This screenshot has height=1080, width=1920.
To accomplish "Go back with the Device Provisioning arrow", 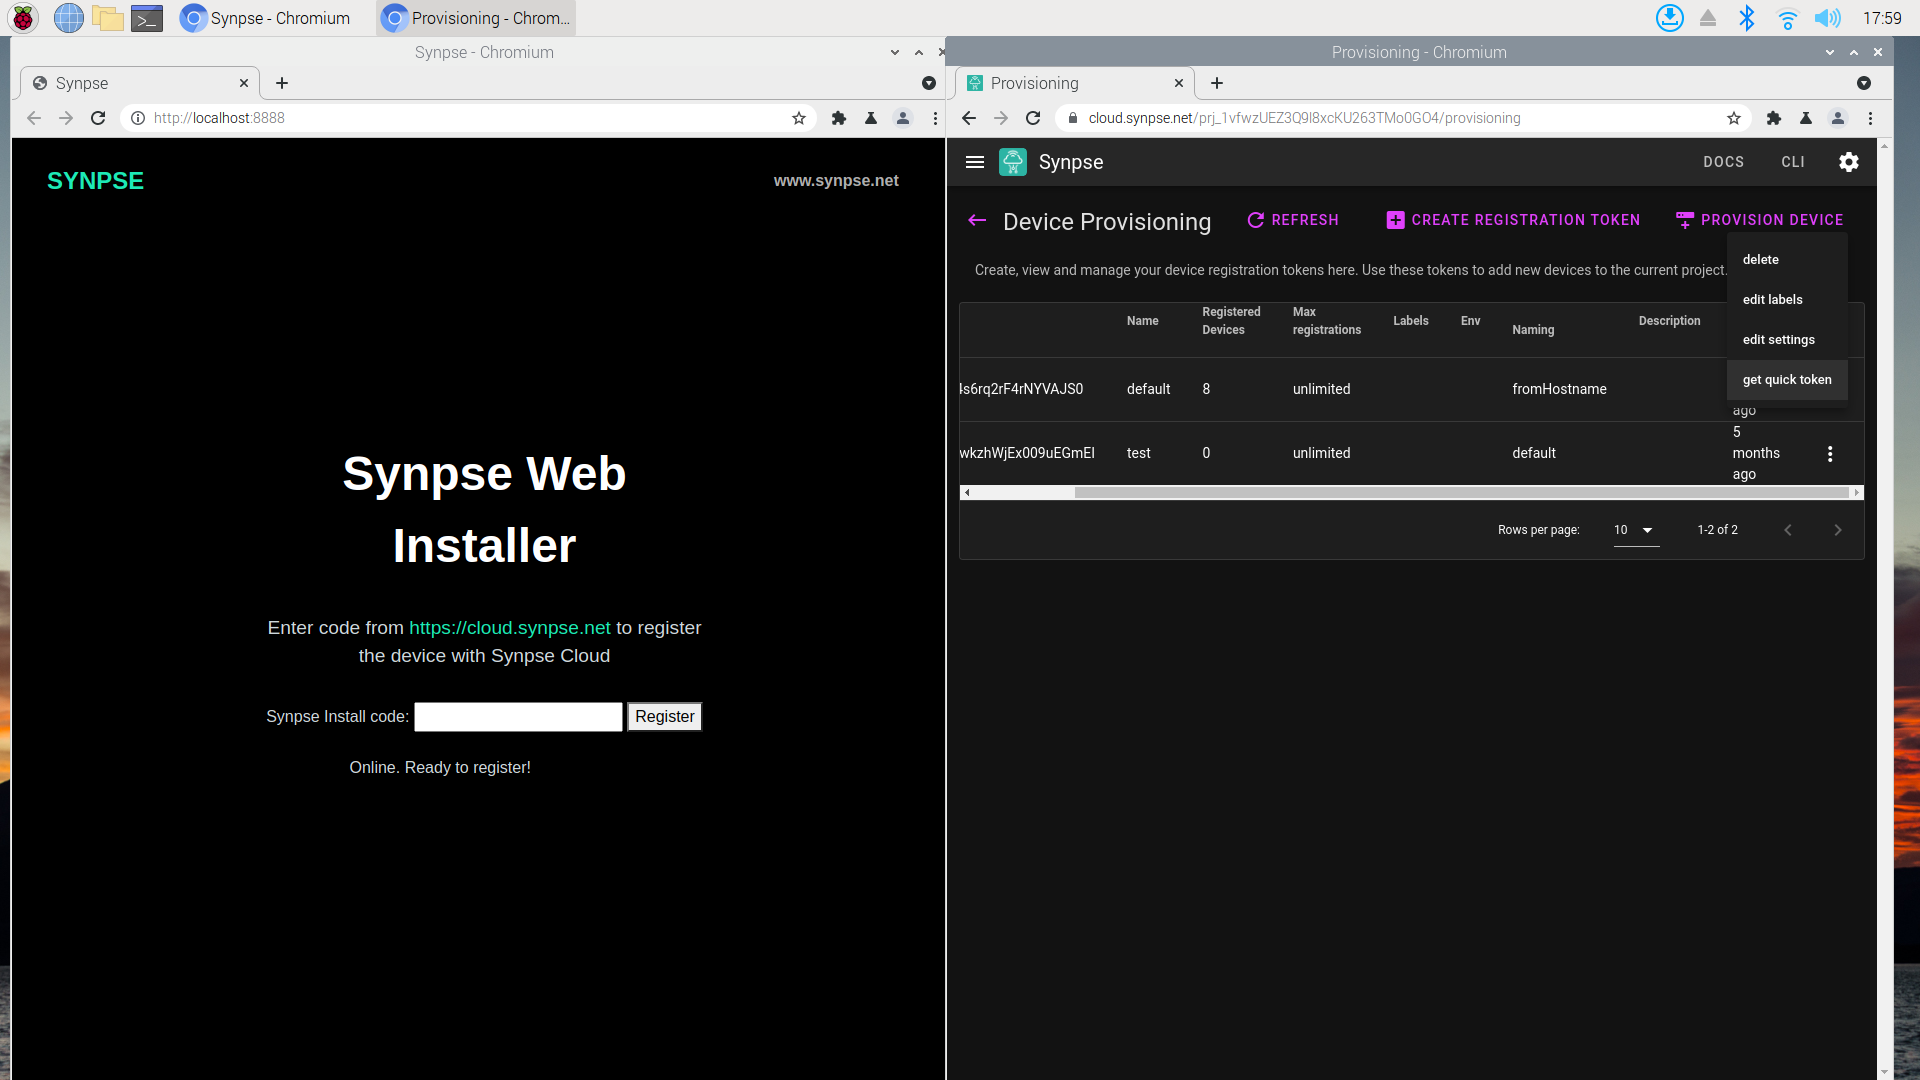I will pos(977,220).
